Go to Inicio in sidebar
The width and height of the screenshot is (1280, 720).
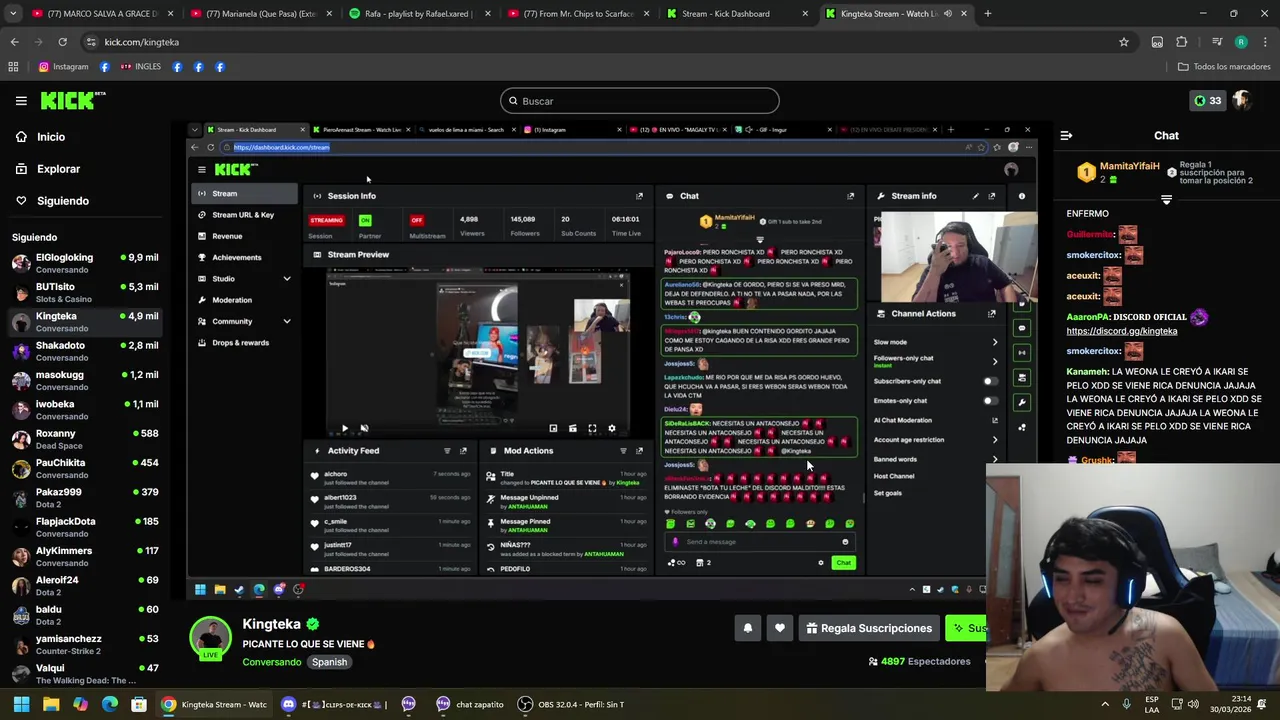click(x=51, y=137)
